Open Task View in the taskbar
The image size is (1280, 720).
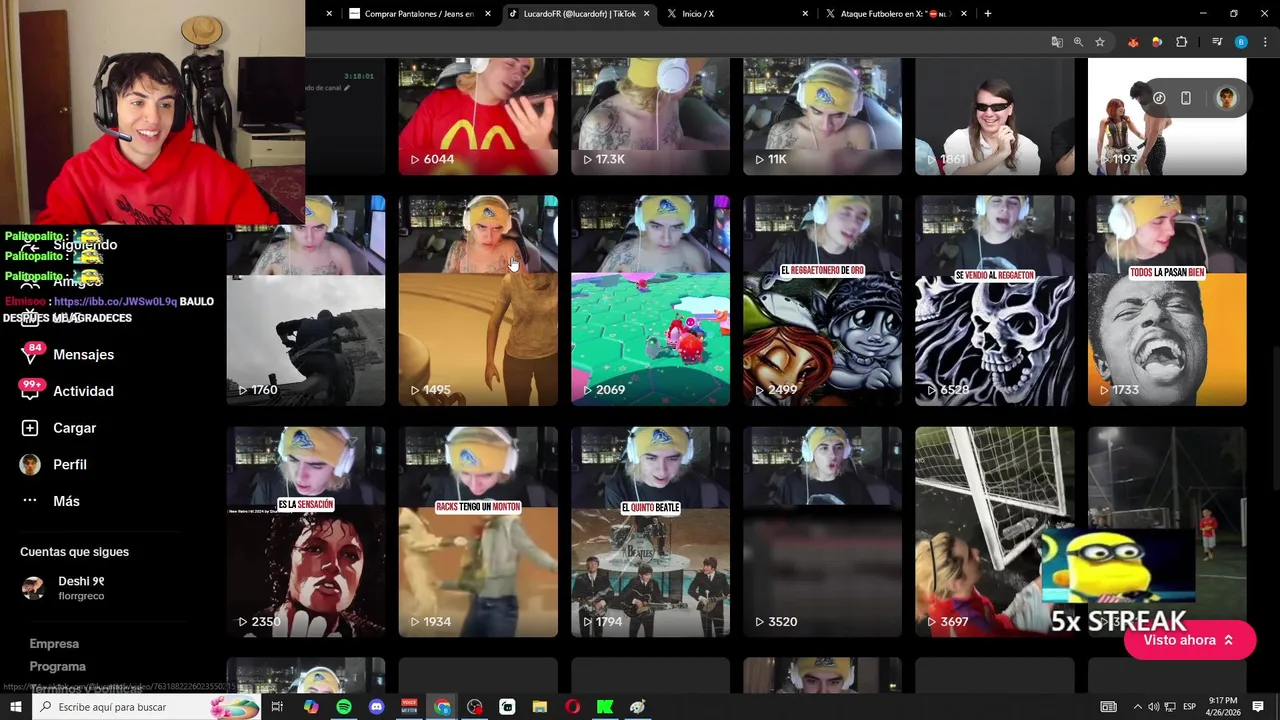[278, 707]
